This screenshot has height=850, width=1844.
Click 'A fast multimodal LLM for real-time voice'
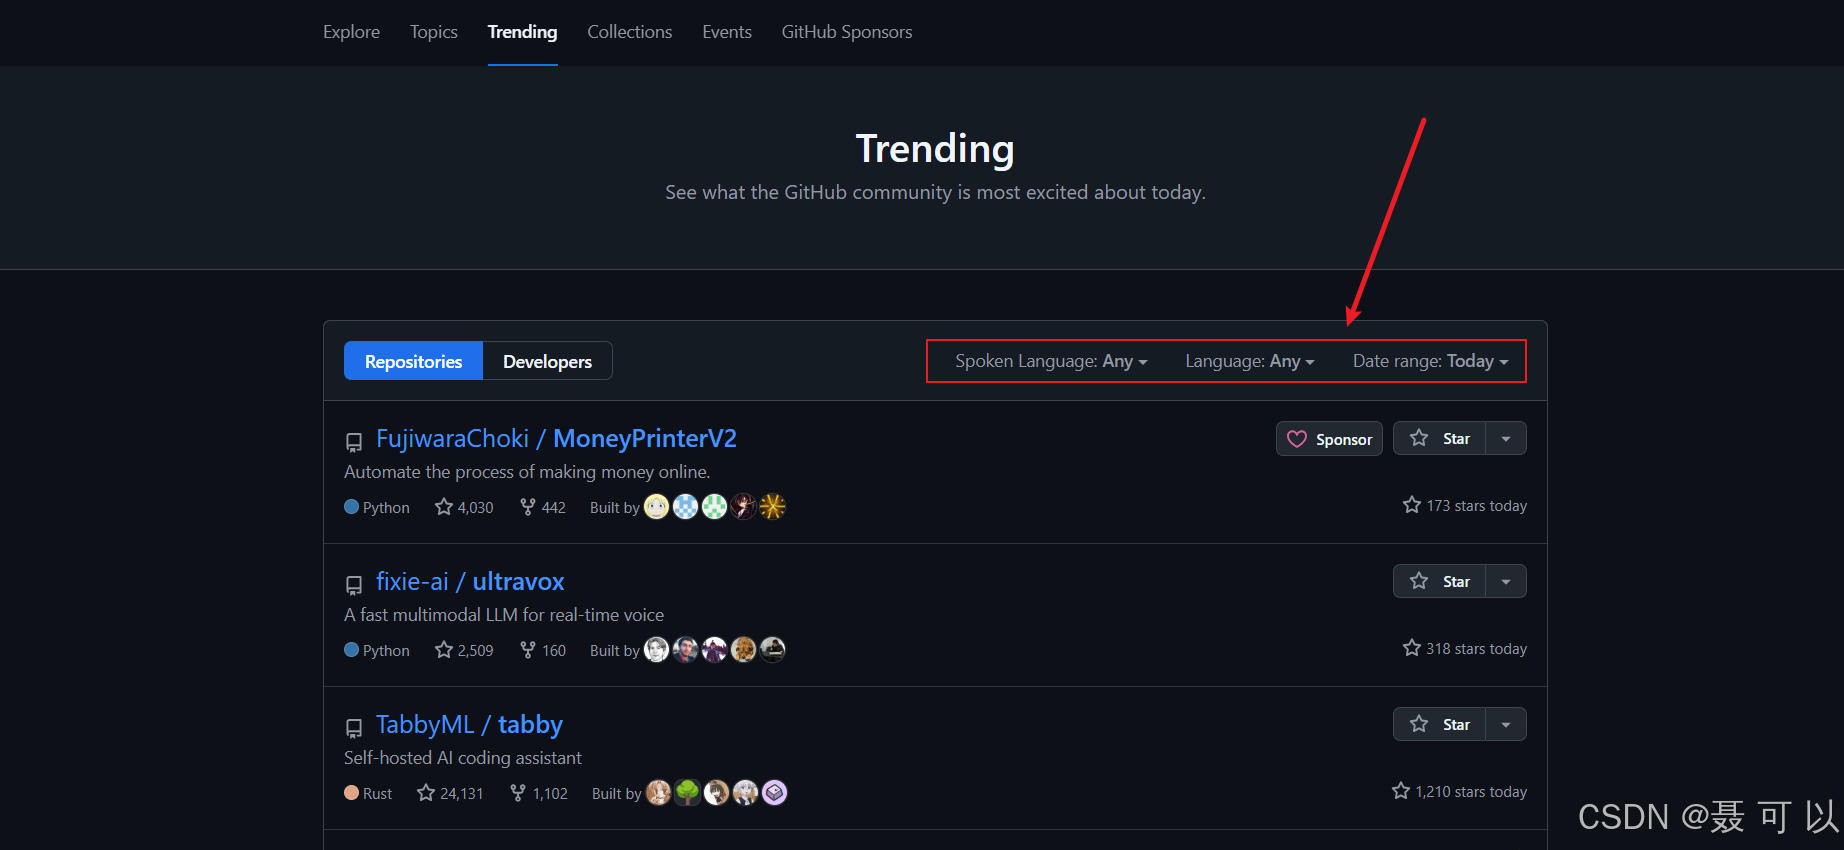pos(504,615)
